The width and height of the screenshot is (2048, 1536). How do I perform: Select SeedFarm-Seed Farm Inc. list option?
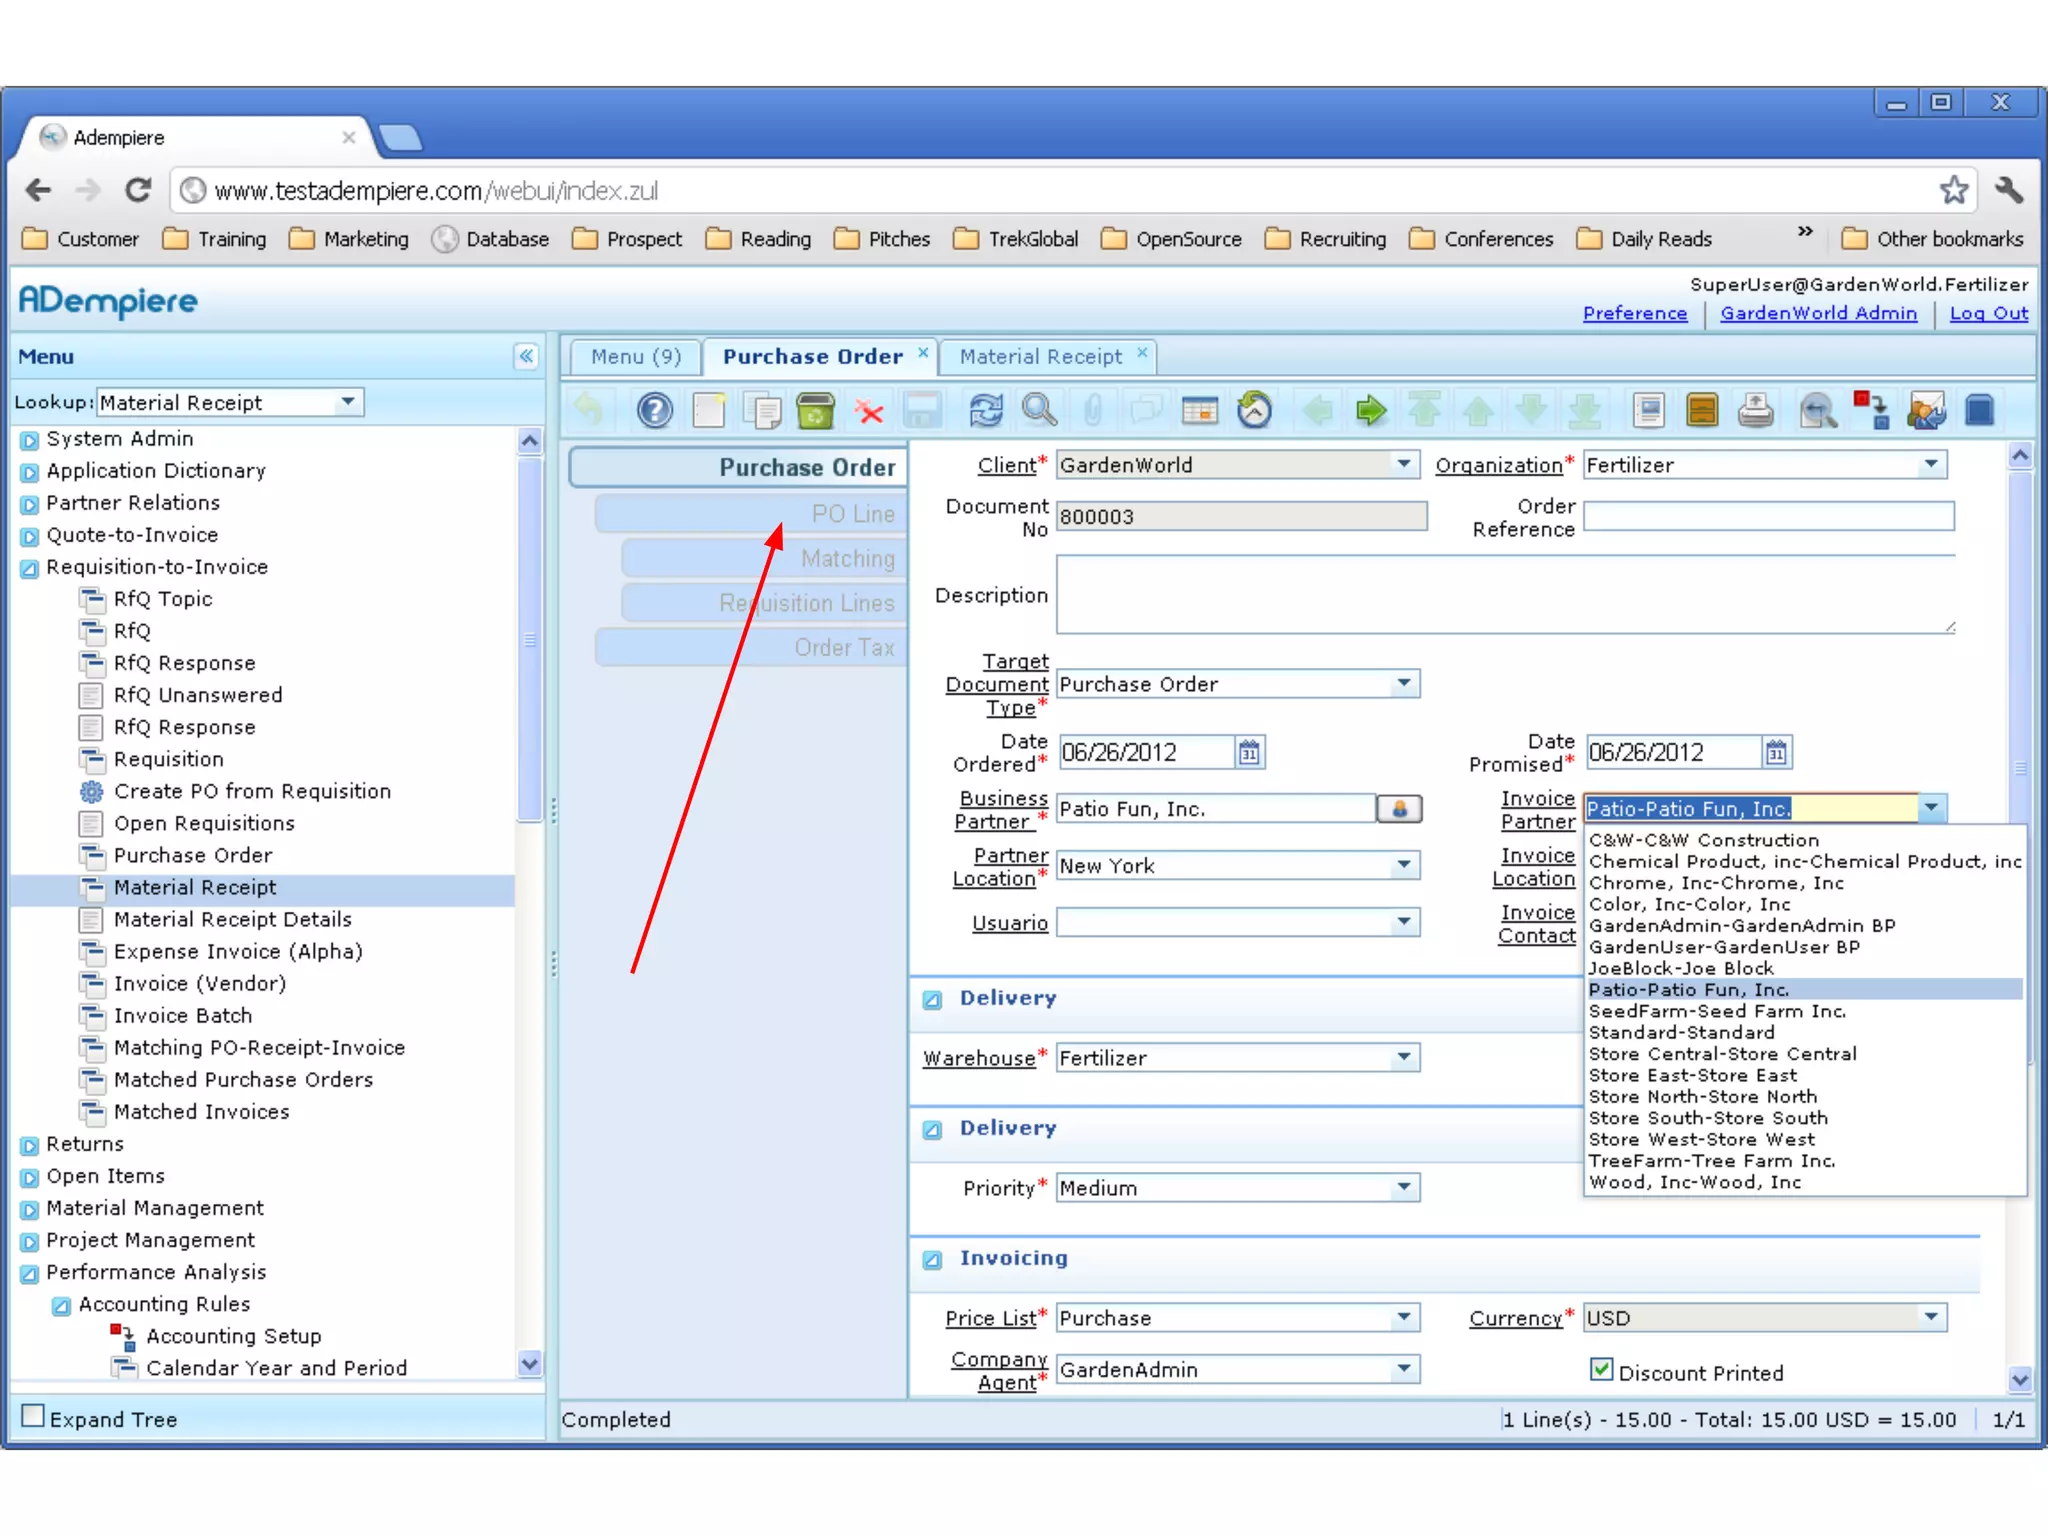point(1717,1011)
